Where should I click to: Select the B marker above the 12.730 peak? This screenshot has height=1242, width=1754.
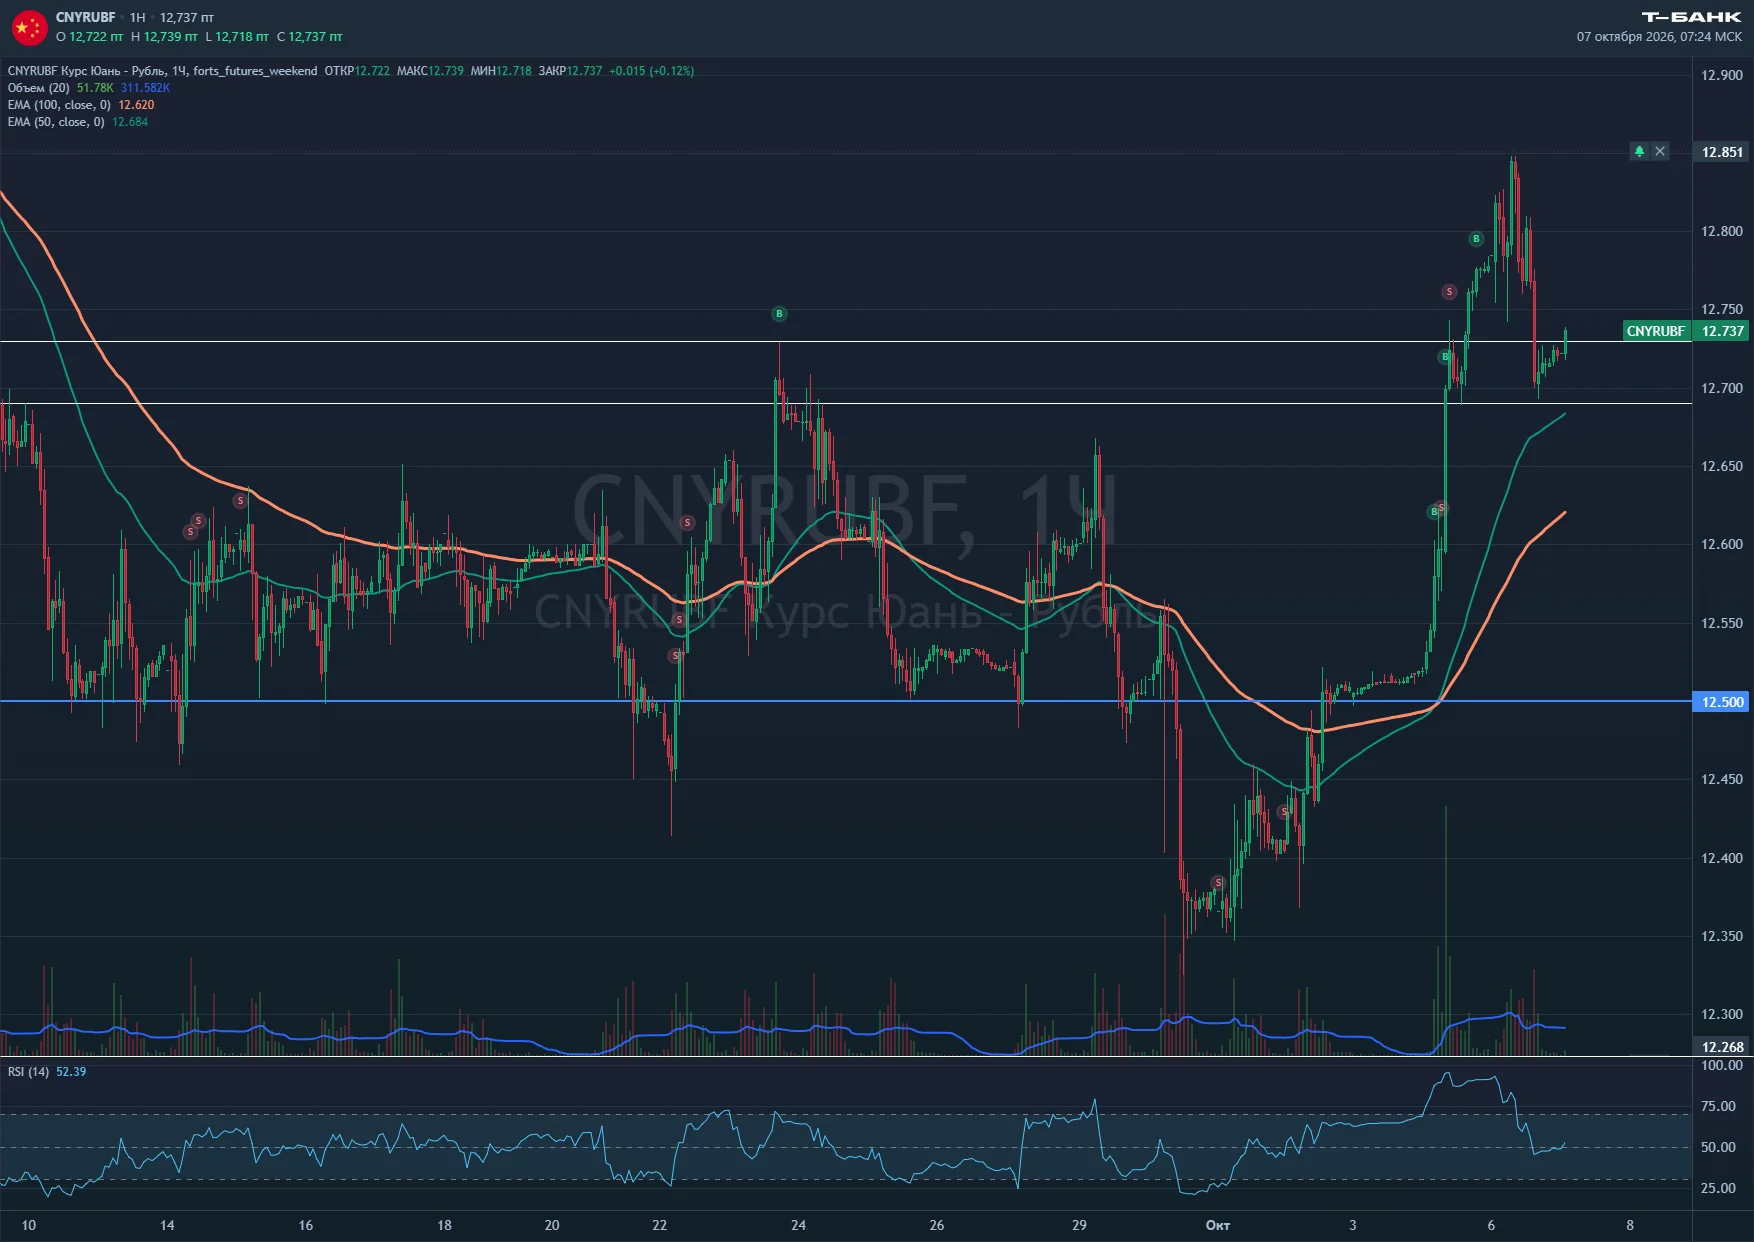click(779, 314)
